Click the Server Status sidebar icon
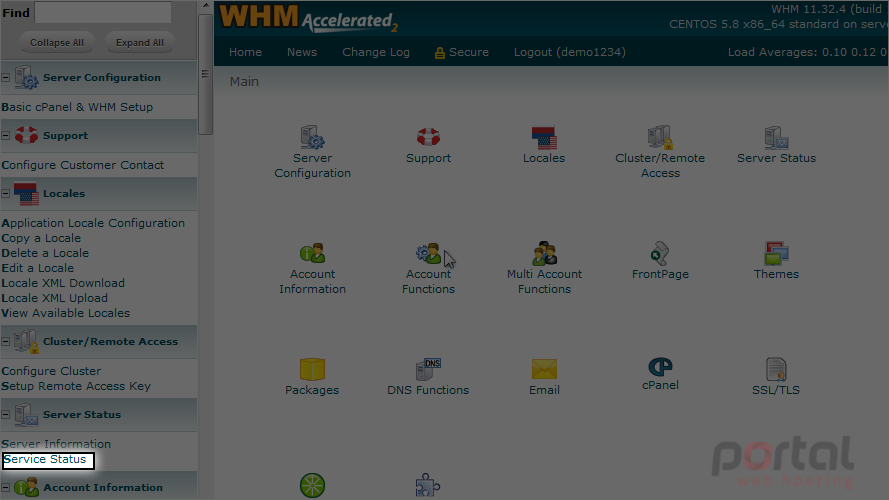The height and width of the screenshot is (500, 889). coord(26,414)
